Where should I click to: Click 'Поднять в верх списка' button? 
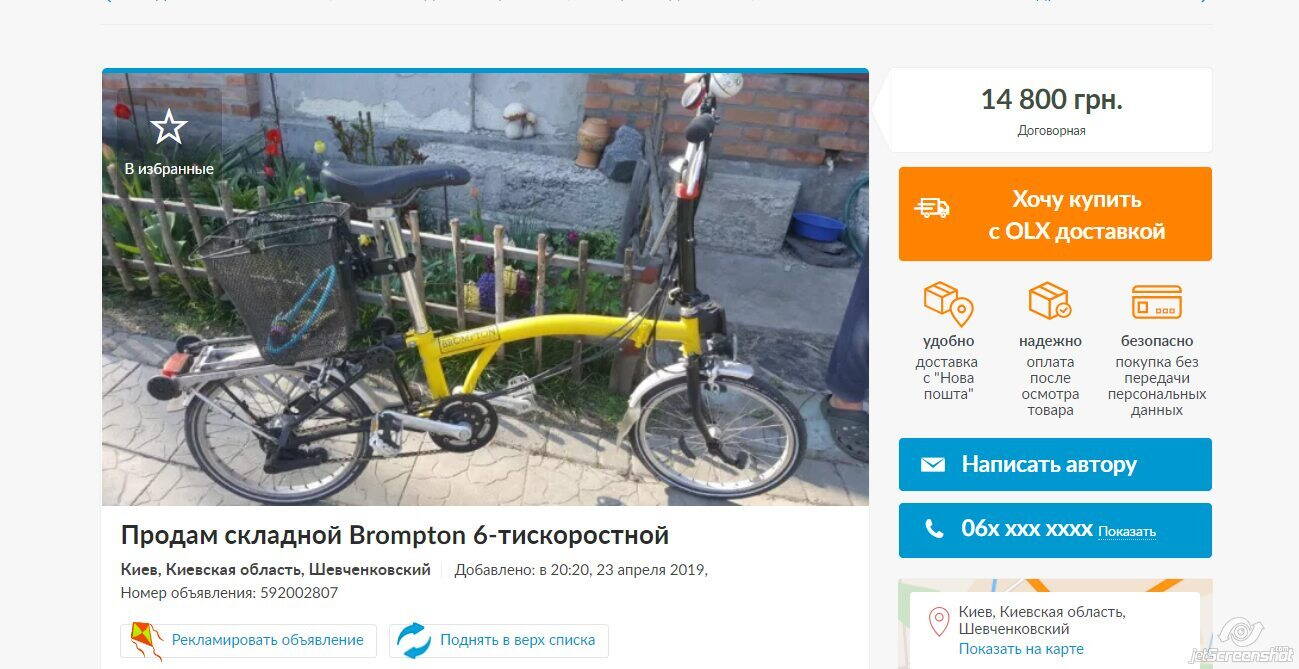[499, 640]
